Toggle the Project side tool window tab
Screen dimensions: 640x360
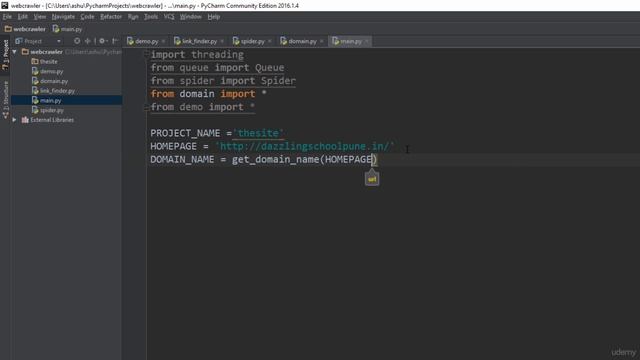5,55
